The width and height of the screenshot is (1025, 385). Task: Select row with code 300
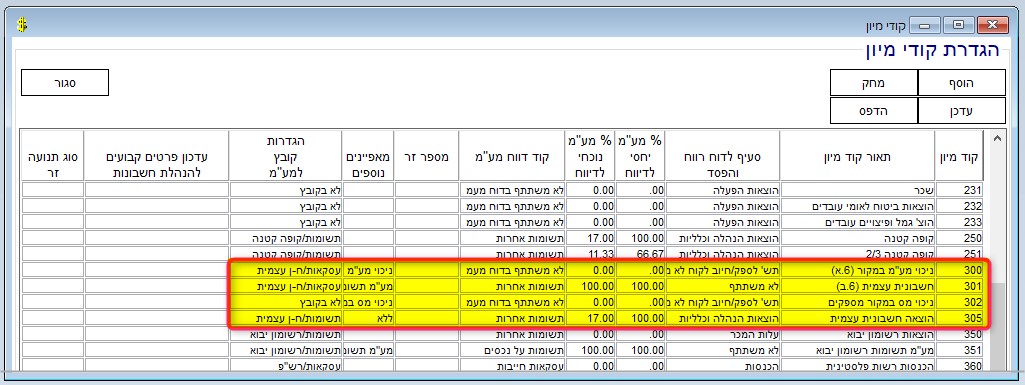coord(503,269)
